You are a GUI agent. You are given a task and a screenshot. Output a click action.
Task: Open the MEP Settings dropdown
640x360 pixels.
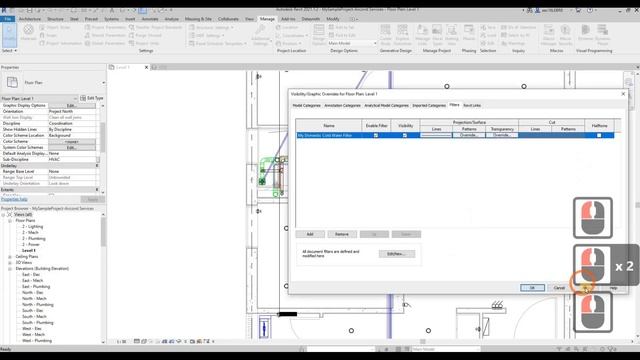tap(207, 36)
